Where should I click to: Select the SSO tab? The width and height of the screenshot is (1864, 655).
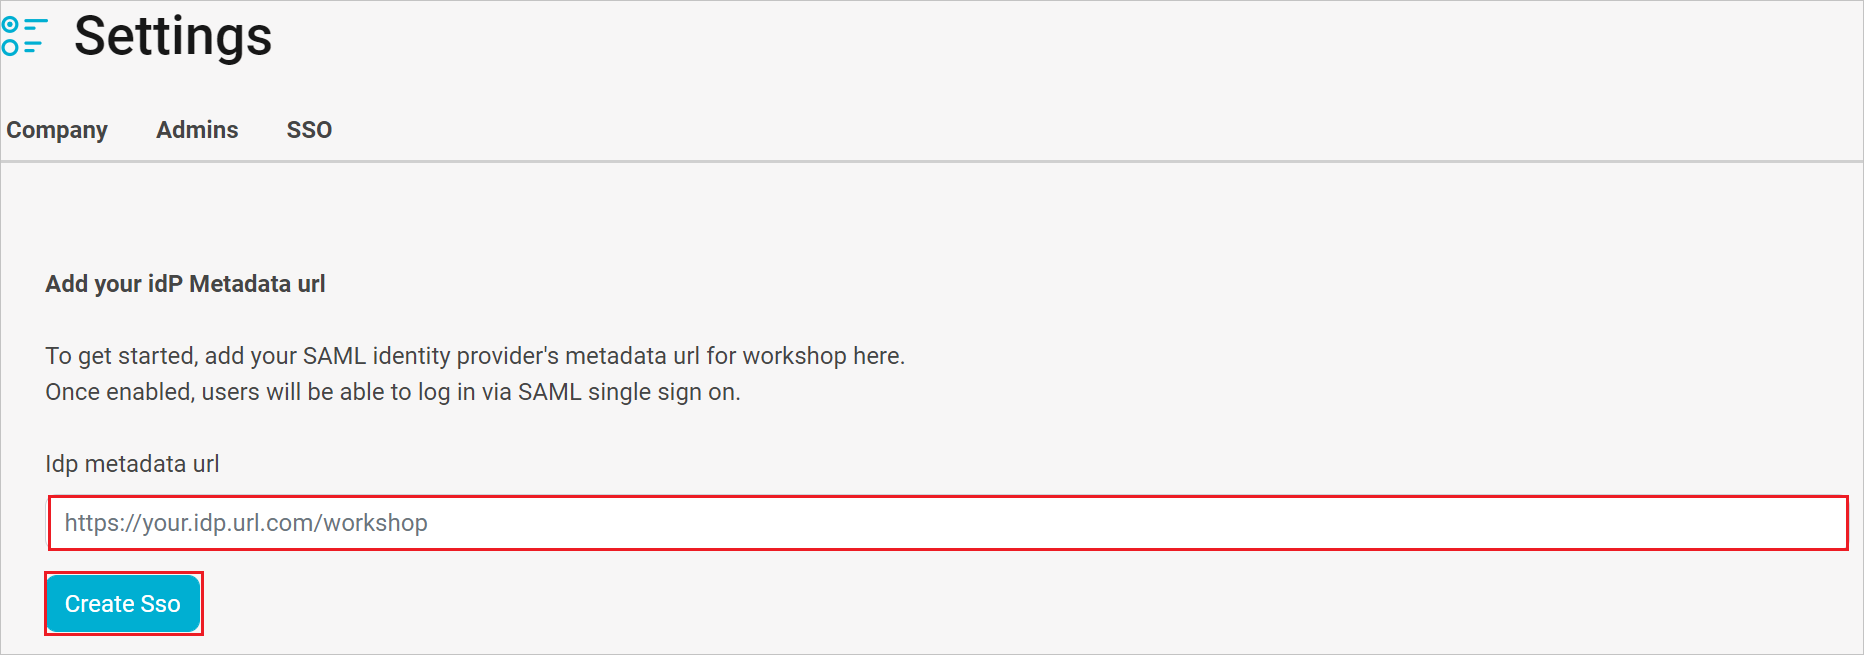309,130
